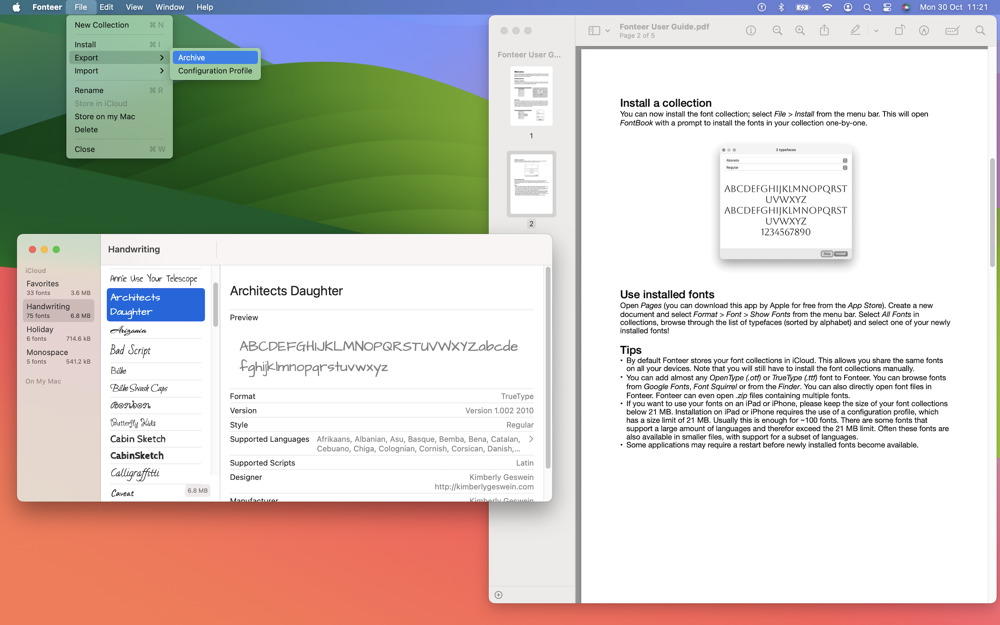Viewport: 1000px width, 625px height.
Task: Select Configuration Profile export option
Action: pyautogui.click(x=216, y=71)
